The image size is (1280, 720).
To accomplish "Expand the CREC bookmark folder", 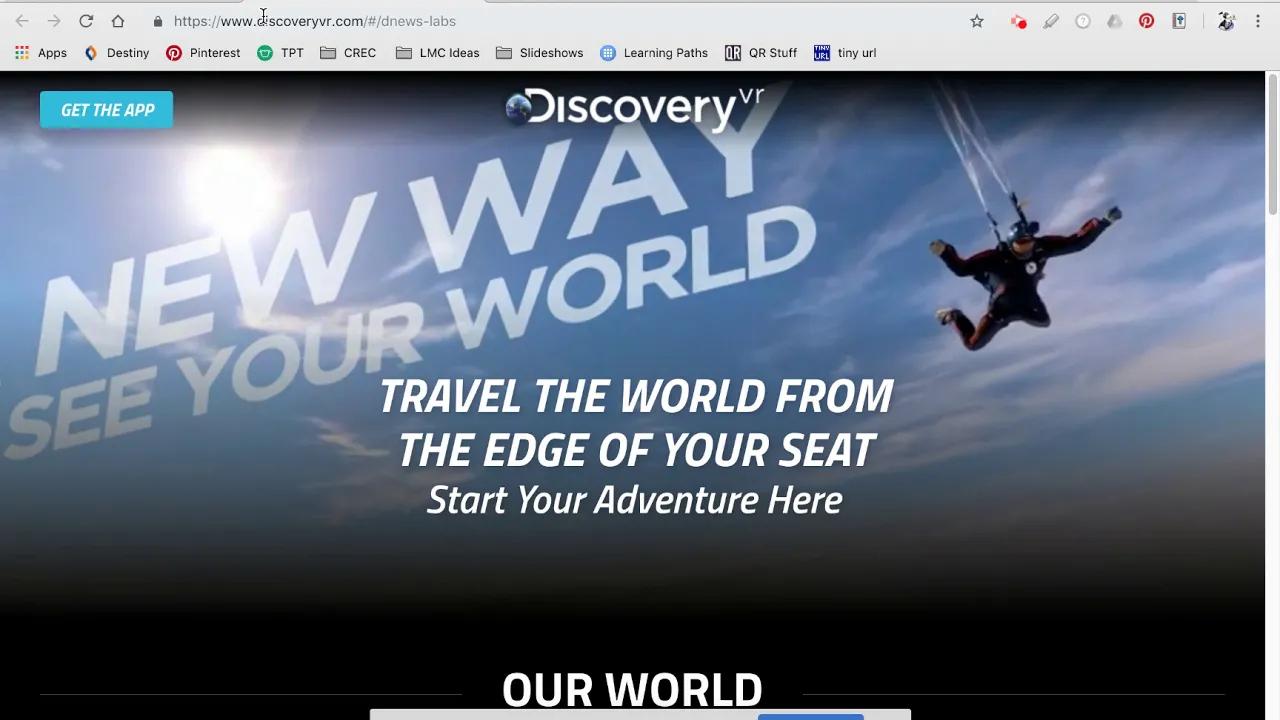I will point(348,53).
